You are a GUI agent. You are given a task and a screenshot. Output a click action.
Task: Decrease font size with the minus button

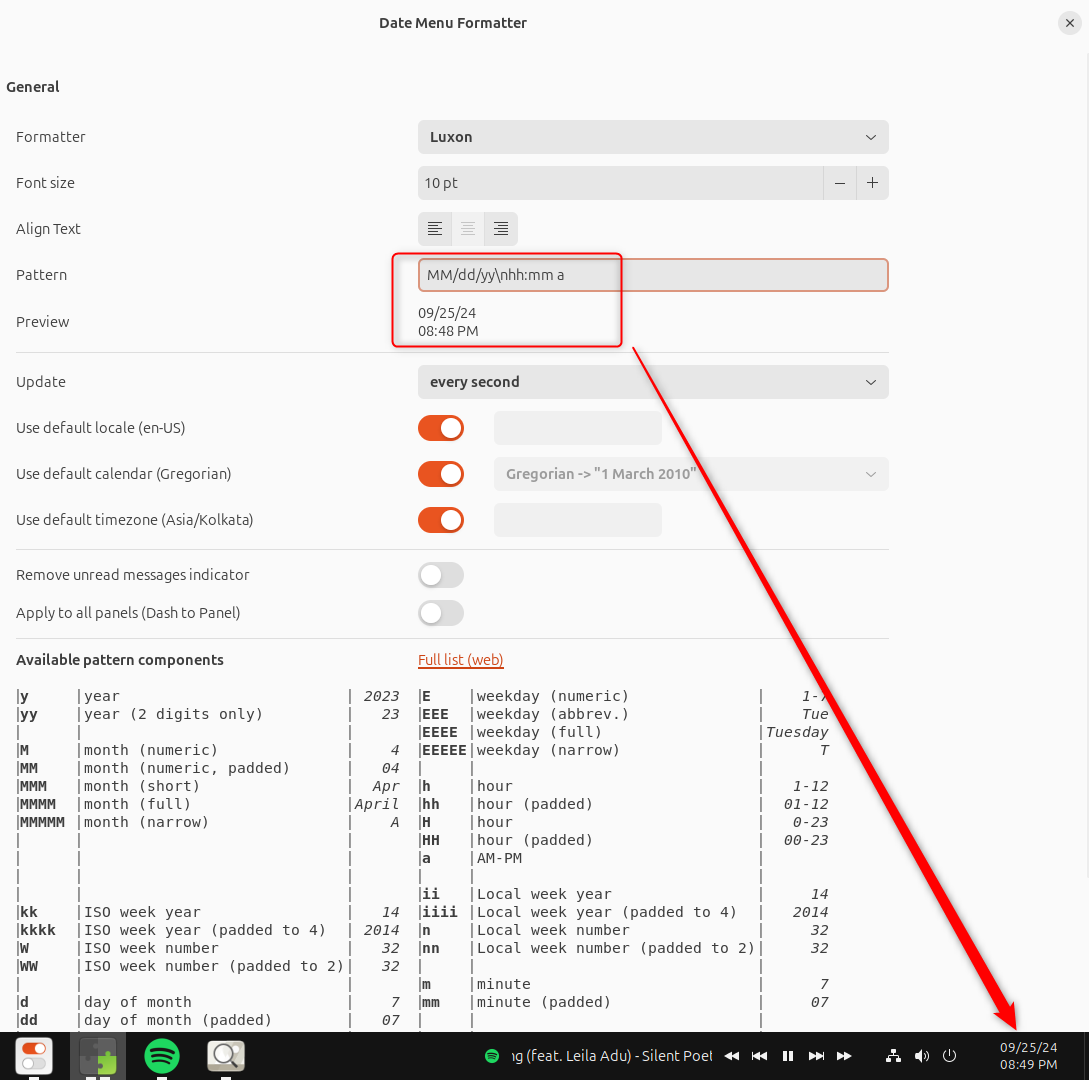[839, 183]
